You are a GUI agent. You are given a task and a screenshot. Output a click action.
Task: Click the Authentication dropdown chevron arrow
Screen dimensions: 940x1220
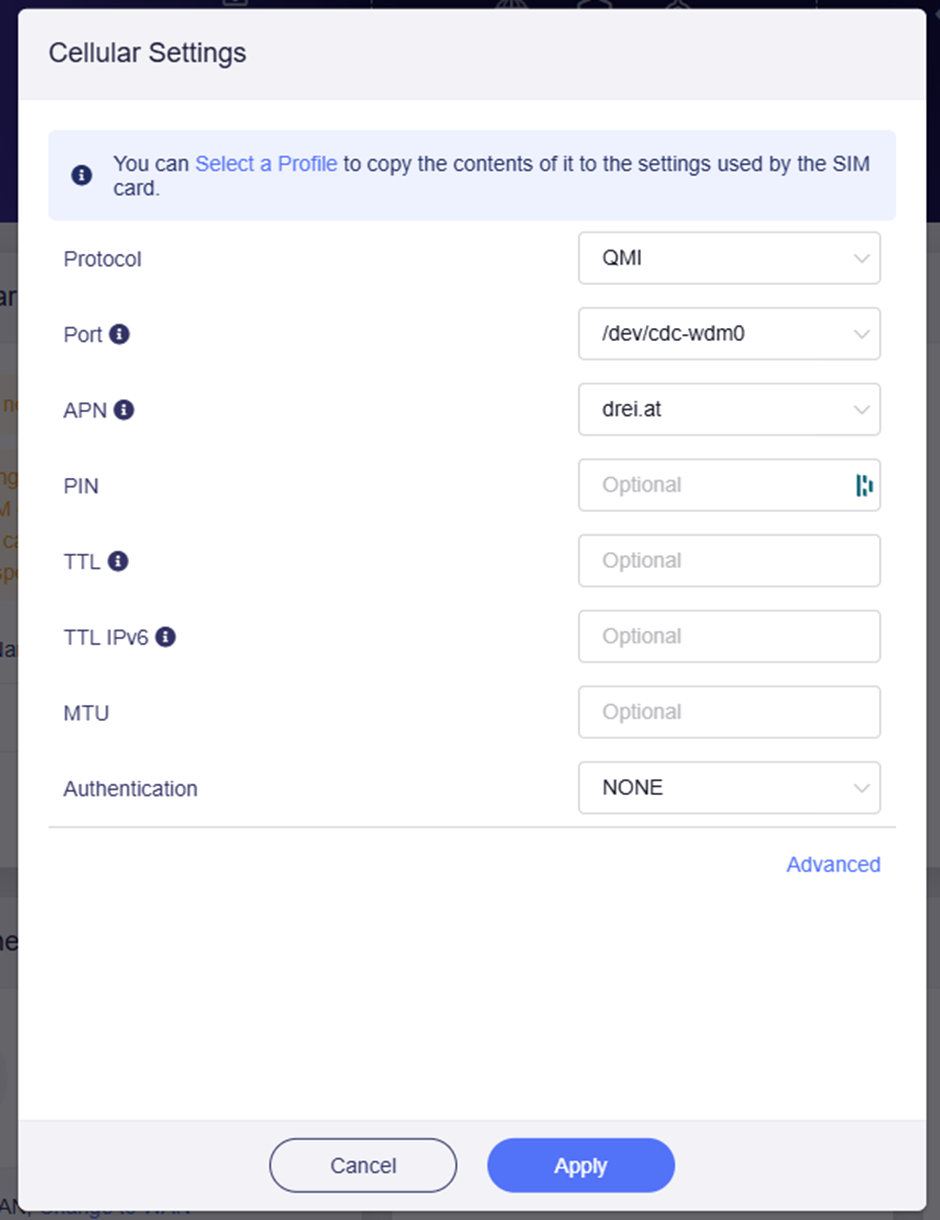861,788
